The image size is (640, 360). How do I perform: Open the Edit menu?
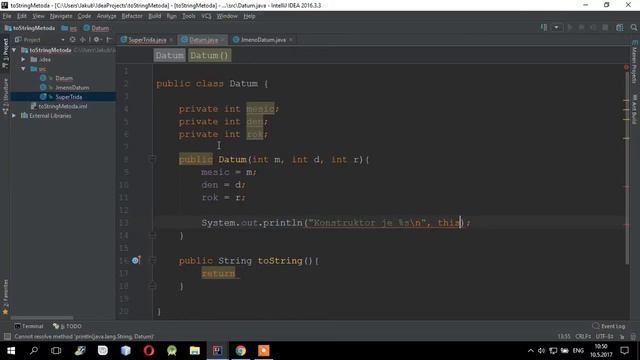(x=21, y=16)
